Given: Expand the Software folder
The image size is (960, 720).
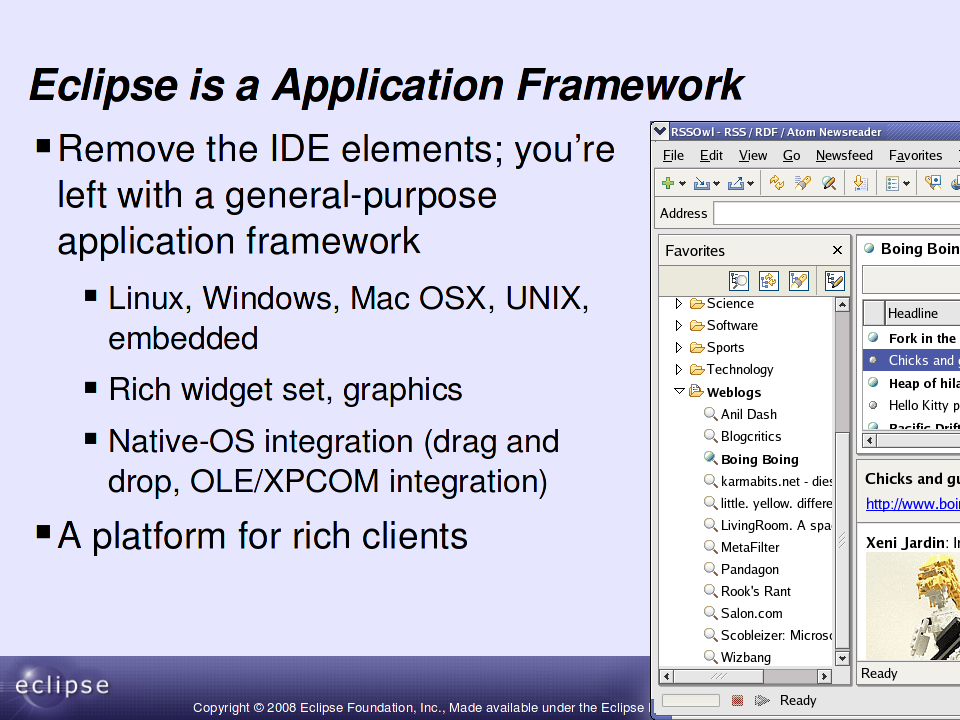Looking at the screenshot, I should (678, 326).
